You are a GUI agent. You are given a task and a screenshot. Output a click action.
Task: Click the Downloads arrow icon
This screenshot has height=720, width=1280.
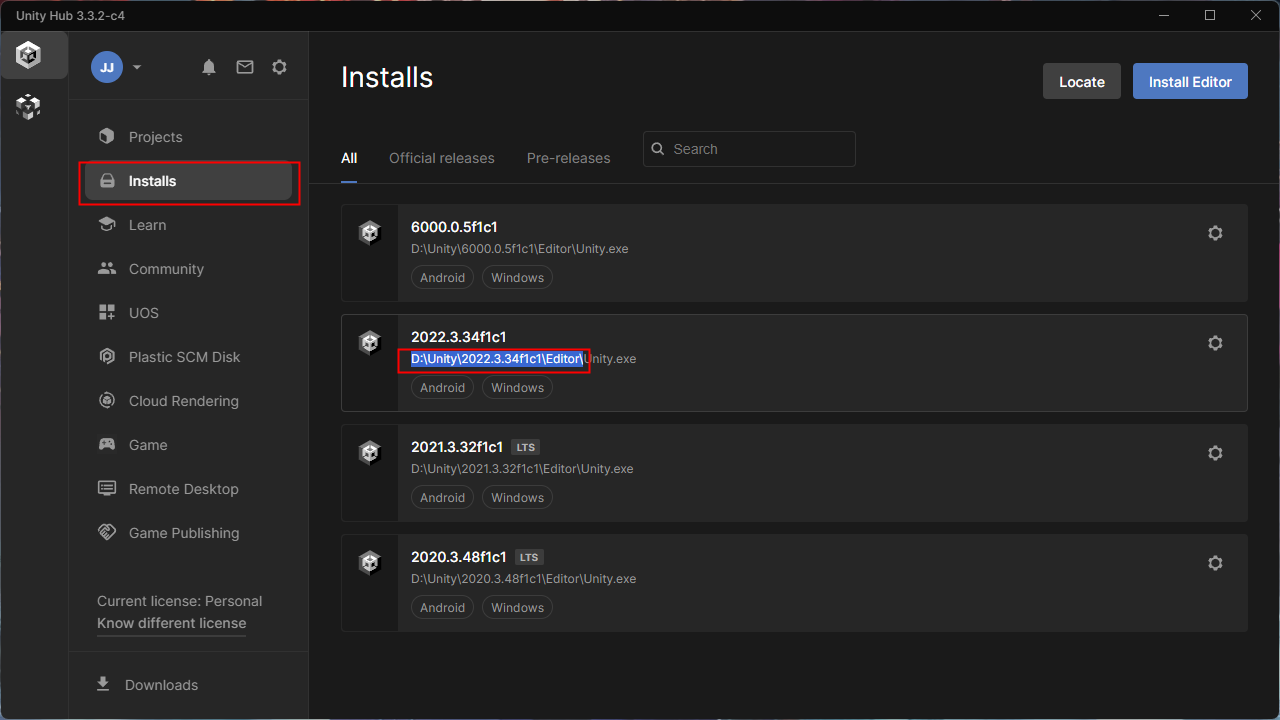click(x=103, y=684)
